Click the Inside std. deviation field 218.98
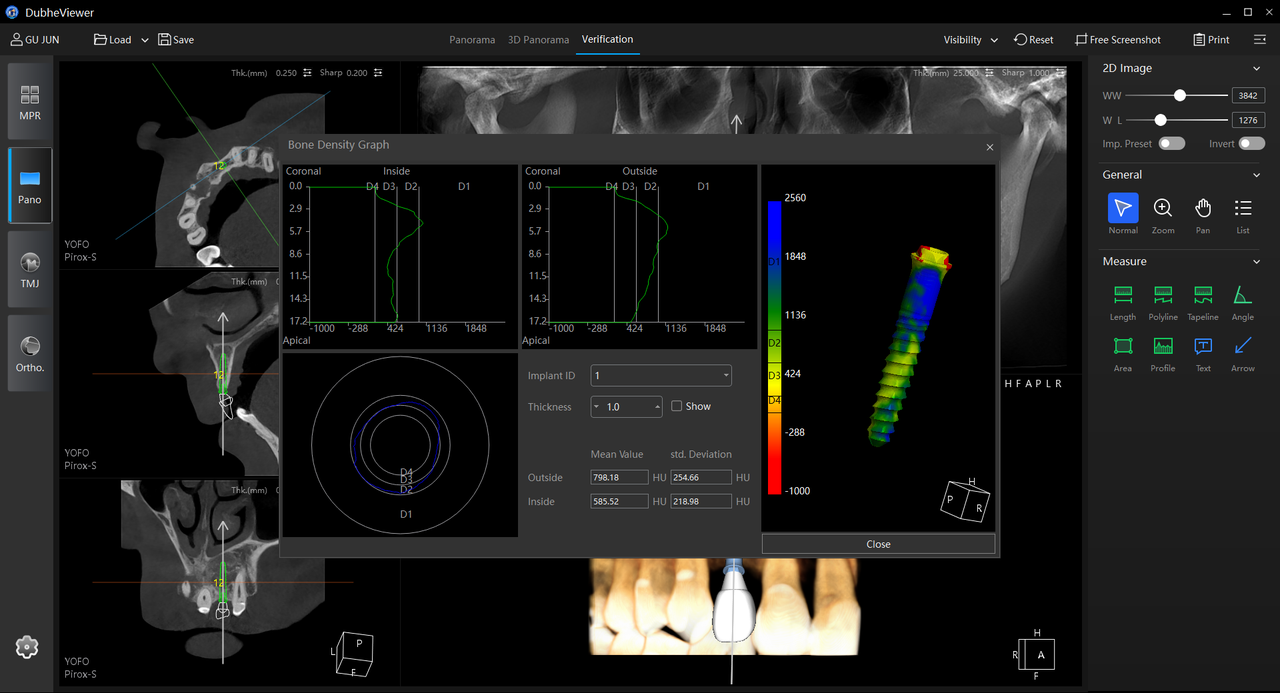Image resolution: width=1280 pixels, height=693 pixels. [701, 502]
